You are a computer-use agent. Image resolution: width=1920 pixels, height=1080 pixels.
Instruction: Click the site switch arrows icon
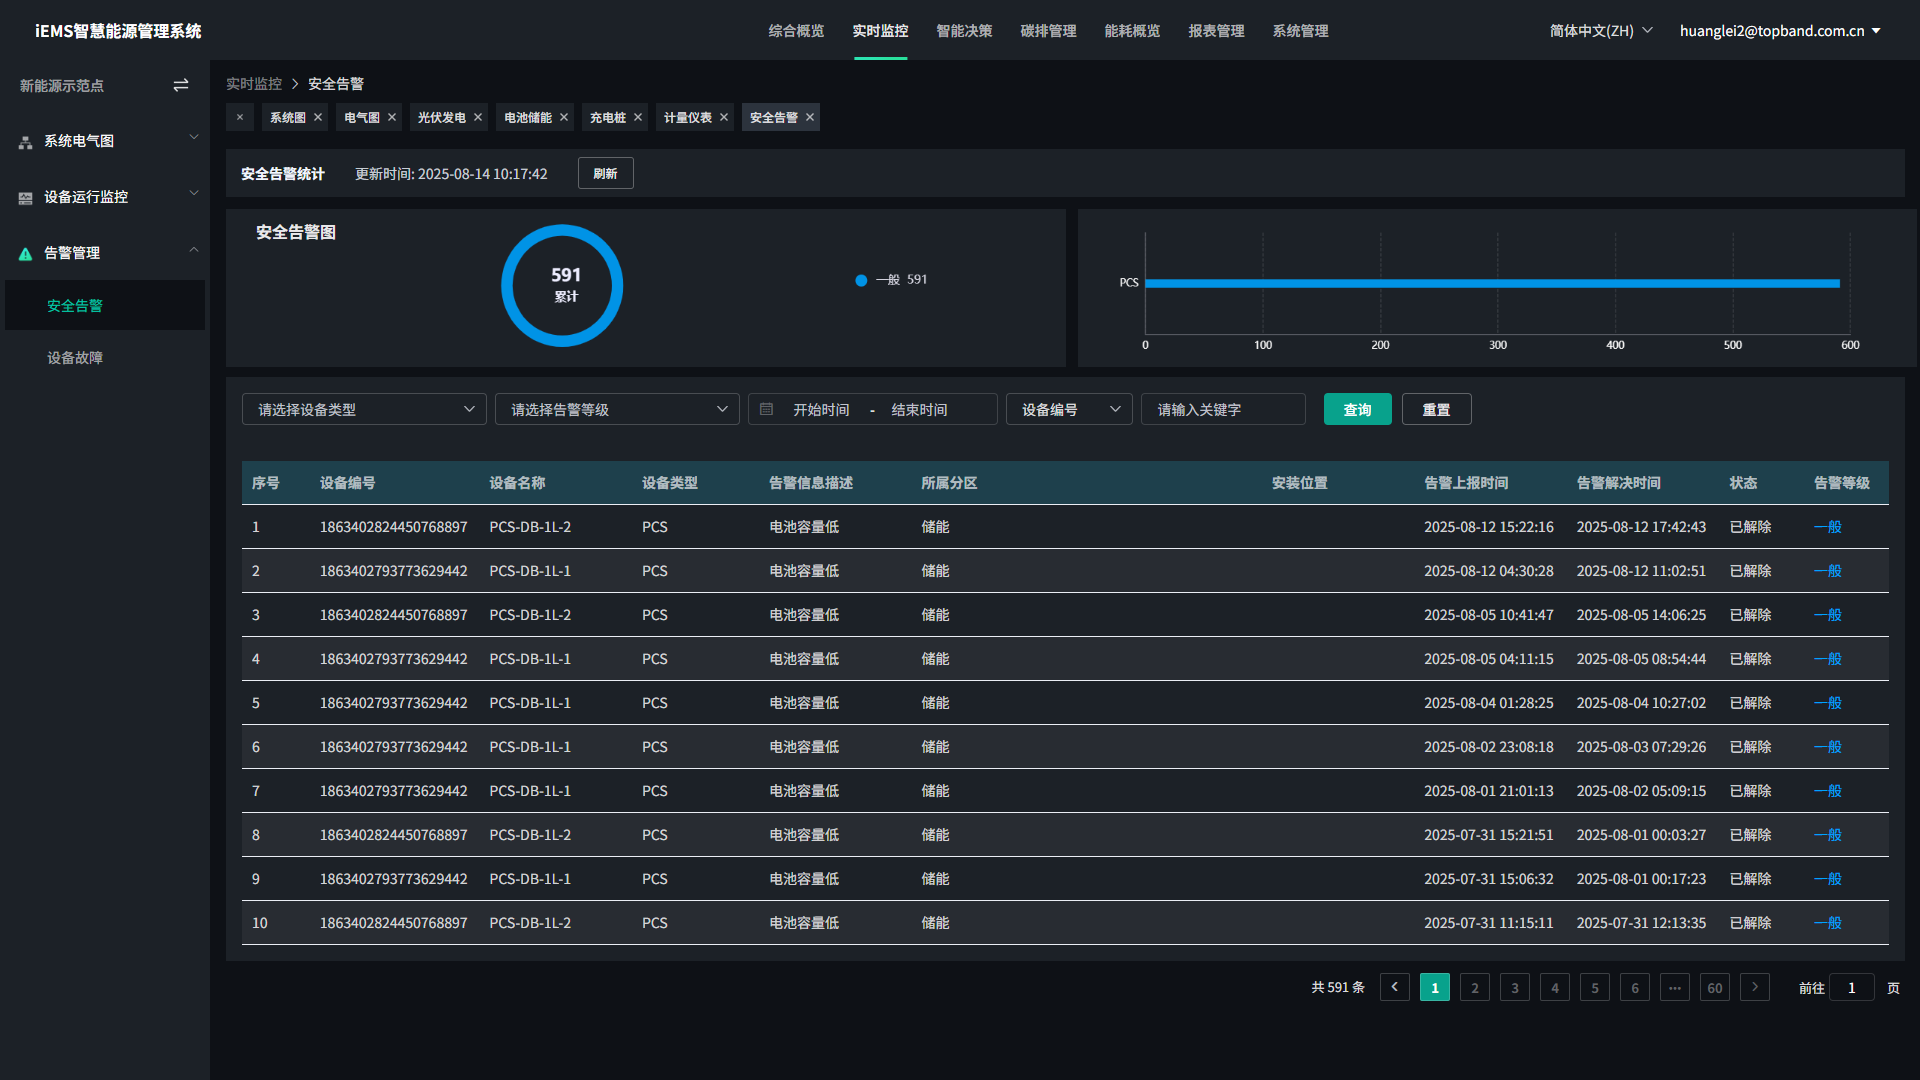click(181, 86)
